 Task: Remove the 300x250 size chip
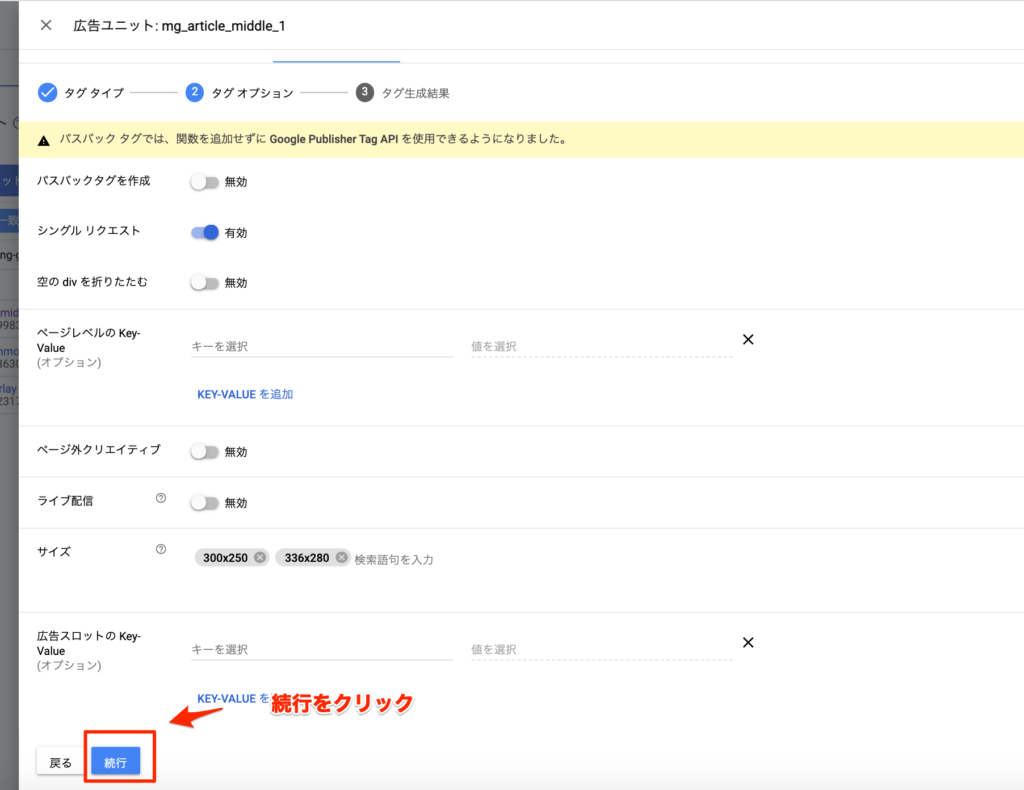click(260, 557)
